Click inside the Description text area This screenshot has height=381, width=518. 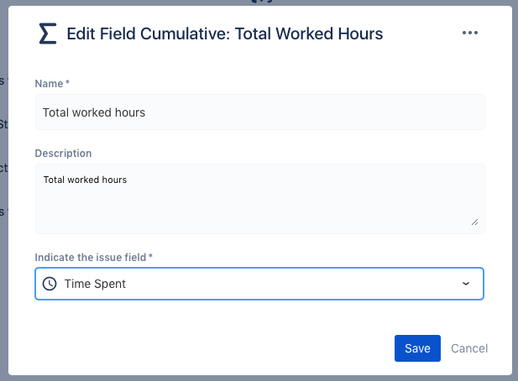coord(260,199)
